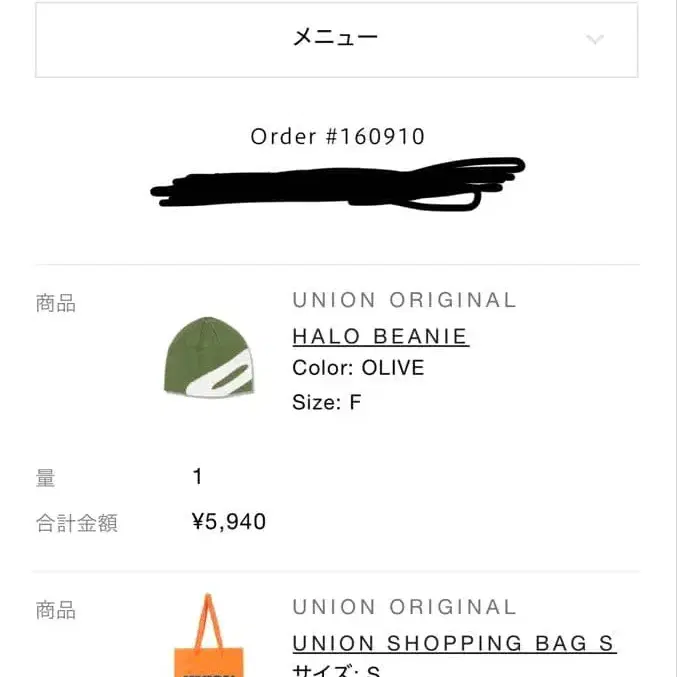
Task: Click UNION ORIGINAL brand above HALO BEANIE
Action: (x=404, y=300)
